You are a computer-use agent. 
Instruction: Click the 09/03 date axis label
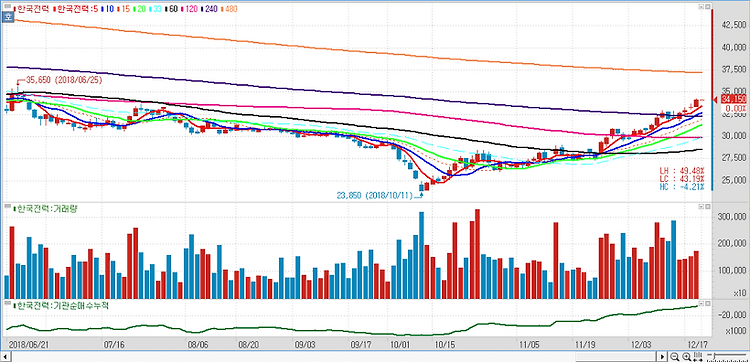[x=305, y=345]
